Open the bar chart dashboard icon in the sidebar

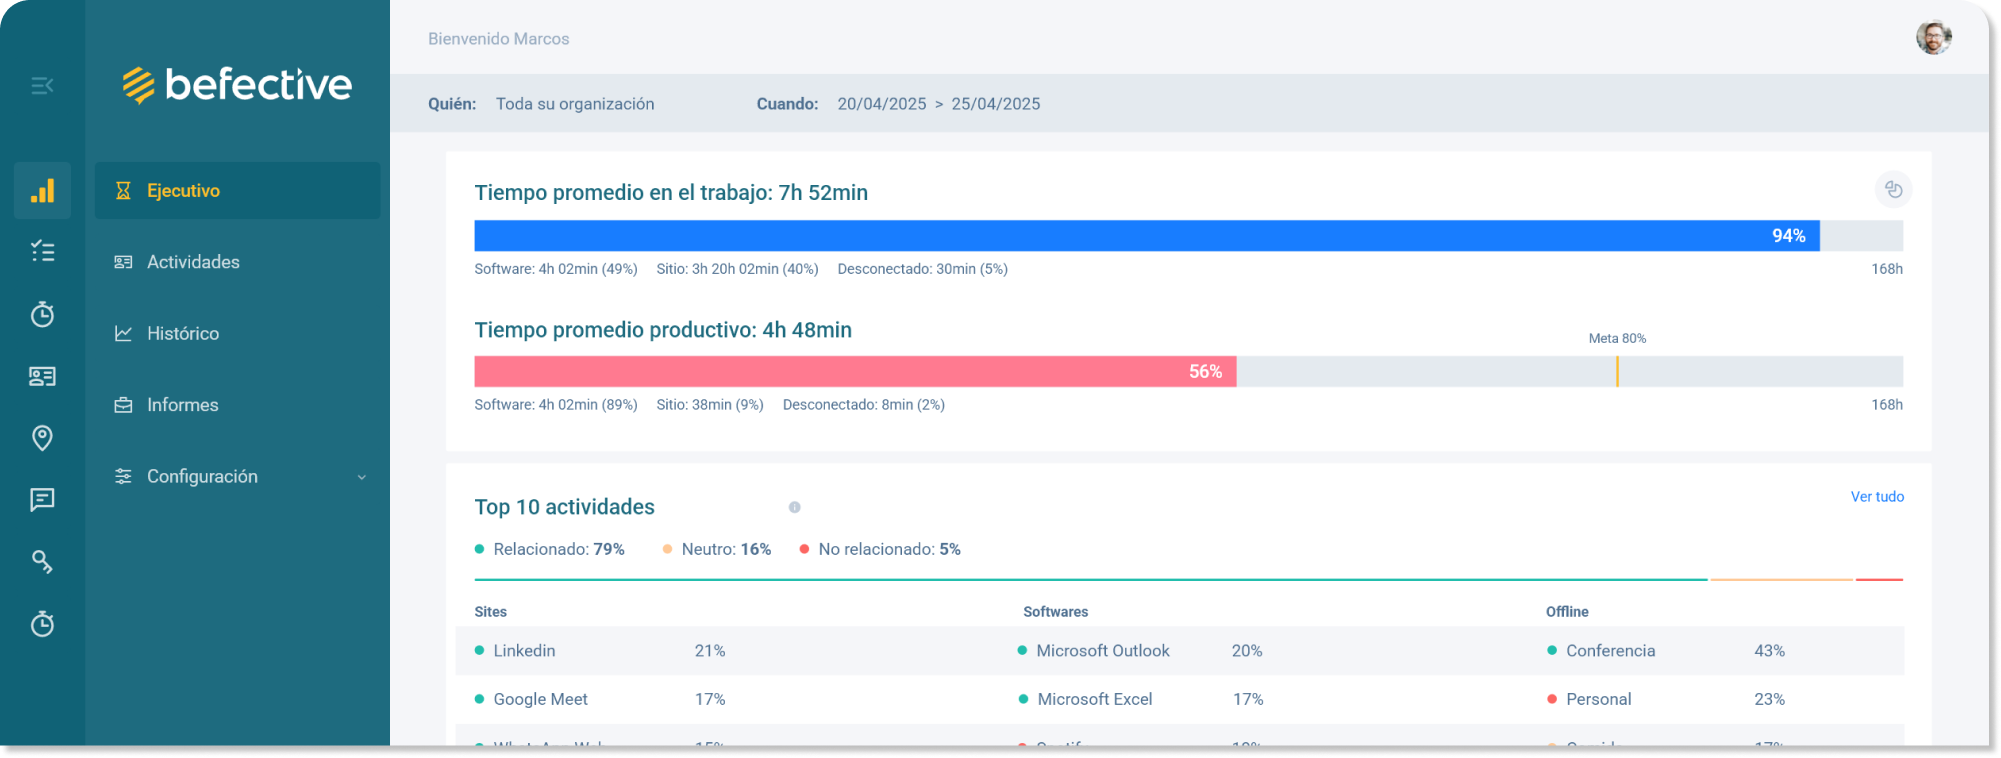click(42, 191)
